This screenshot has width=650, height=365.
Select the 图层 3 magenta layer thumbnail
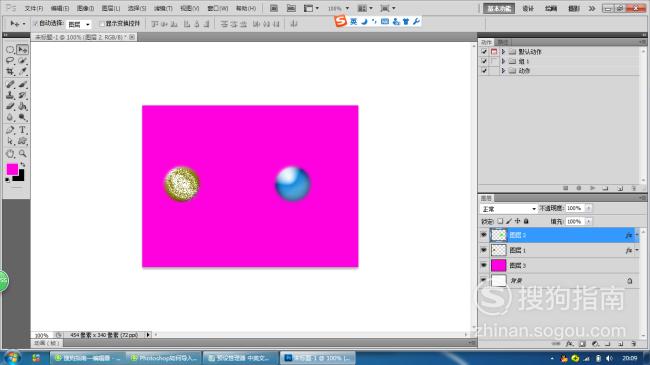point(499,265)
